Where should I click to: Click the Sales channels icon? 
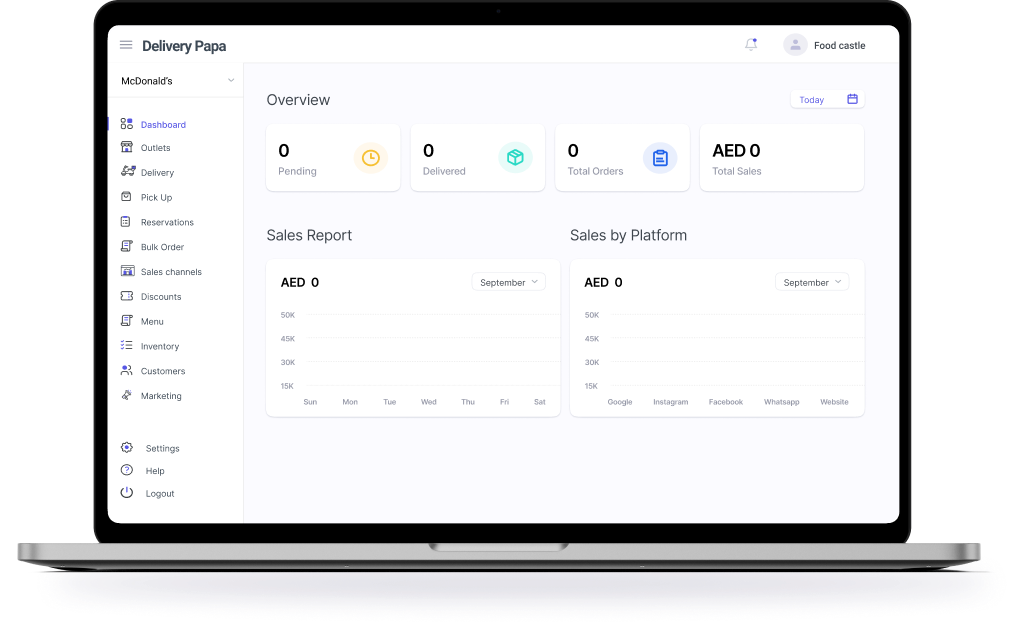pos(128,271)
